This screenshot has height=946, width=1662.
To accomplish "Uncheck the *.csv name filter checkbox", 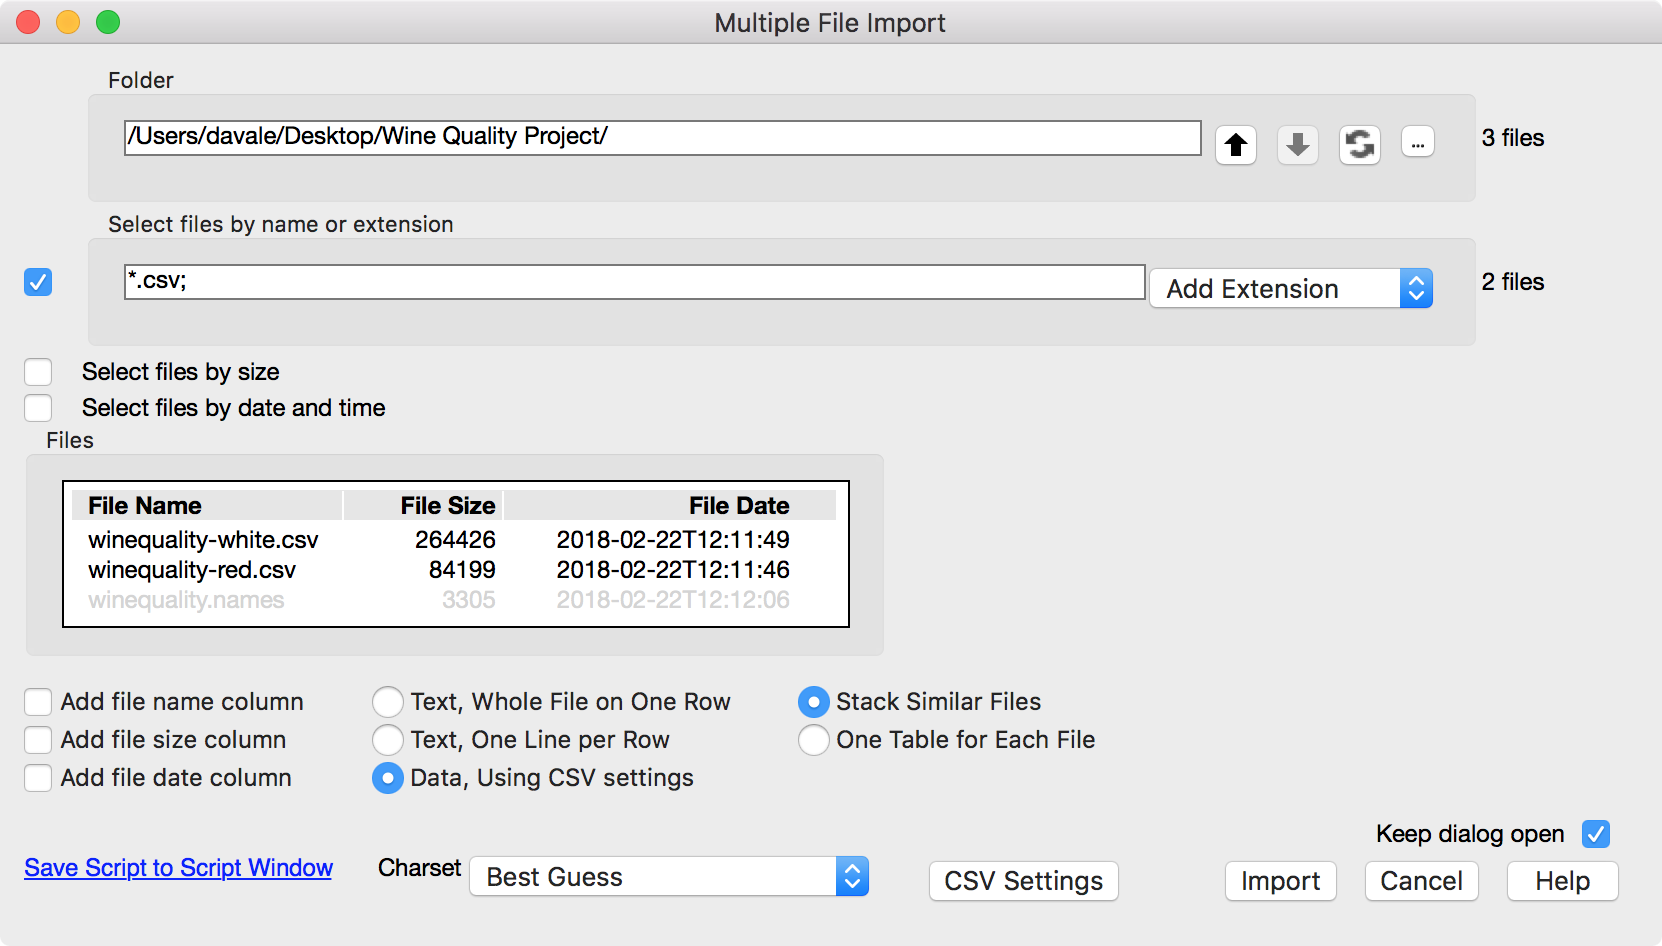I will (x=37, y=283).
